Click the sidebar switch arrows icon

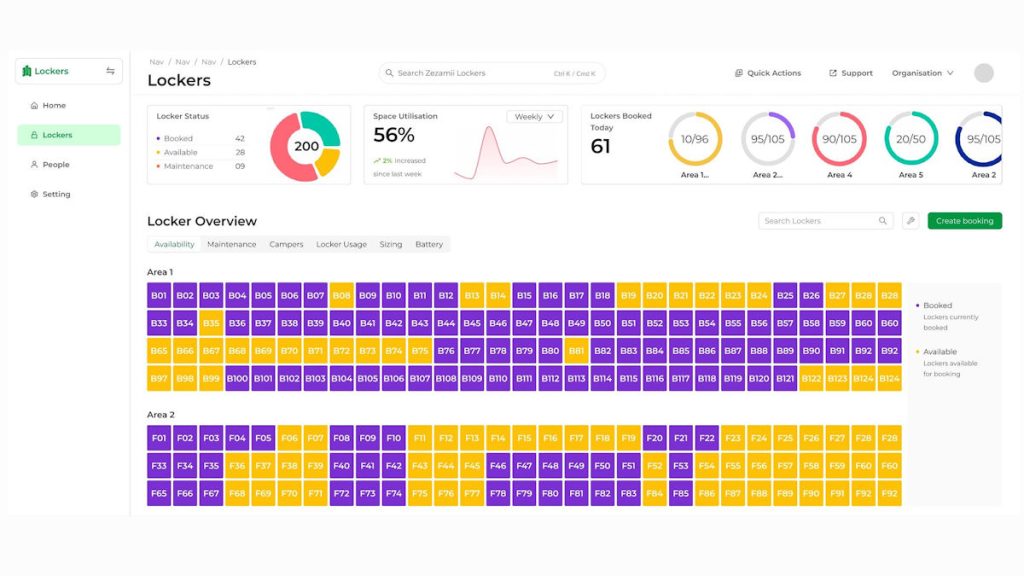point(110,72)
